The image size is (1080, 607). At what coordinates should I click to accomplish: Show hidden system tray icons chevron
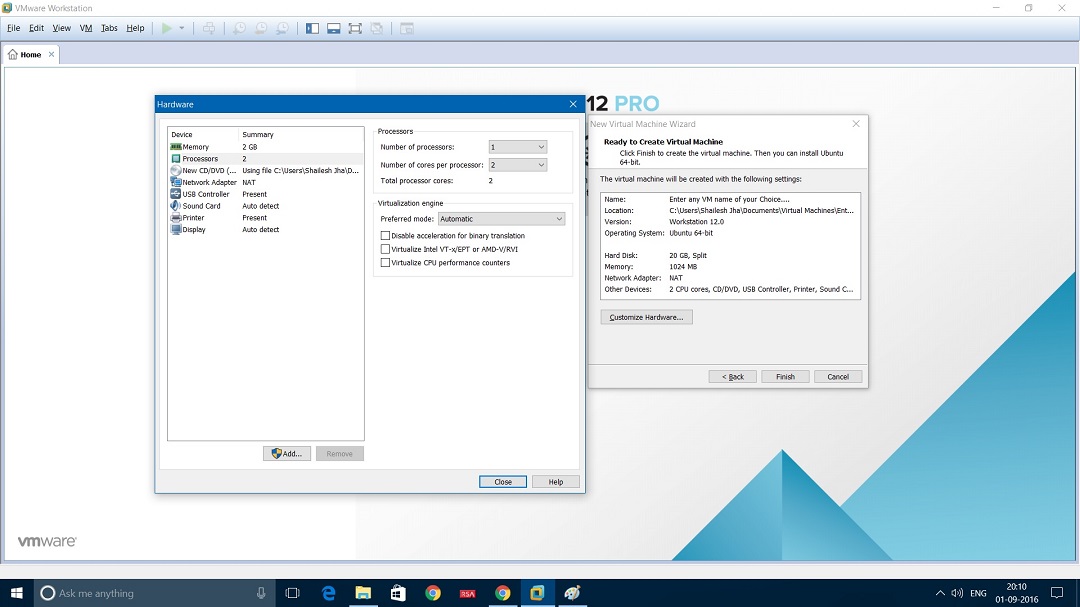[940, 593]
